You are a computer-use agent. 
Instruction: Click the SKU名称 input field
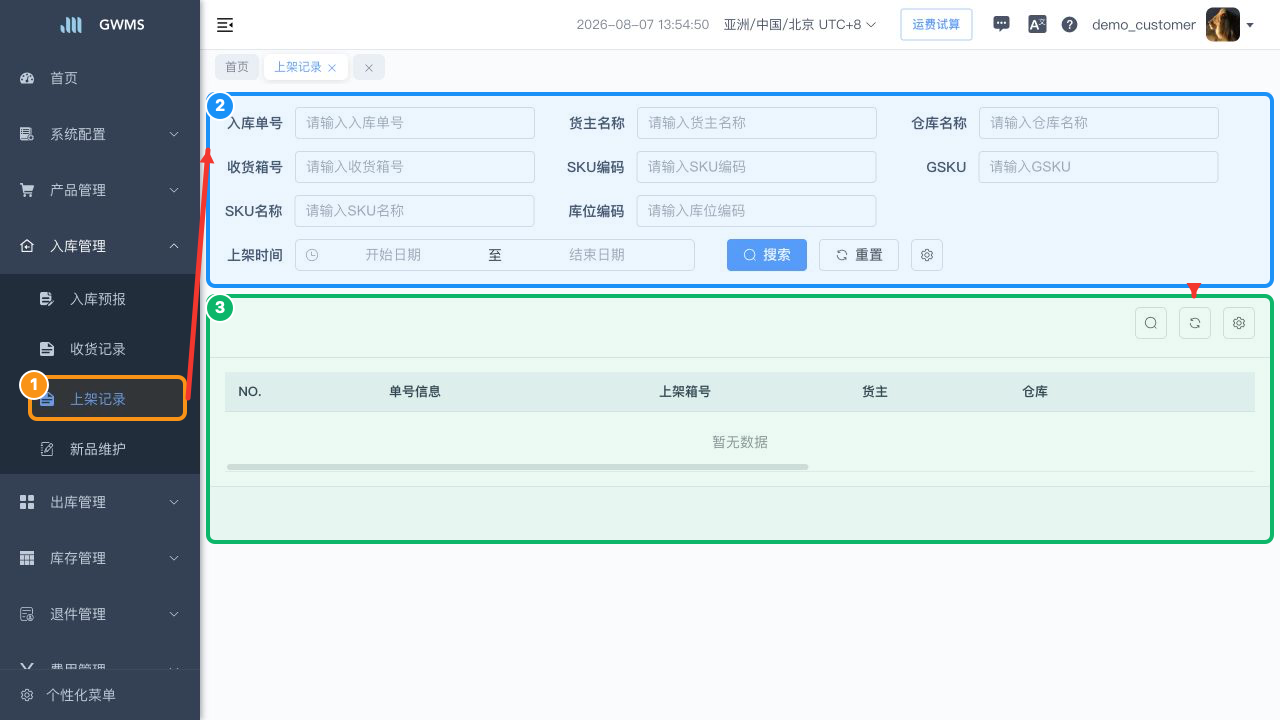pyautogui.click(x=415, y=211)
